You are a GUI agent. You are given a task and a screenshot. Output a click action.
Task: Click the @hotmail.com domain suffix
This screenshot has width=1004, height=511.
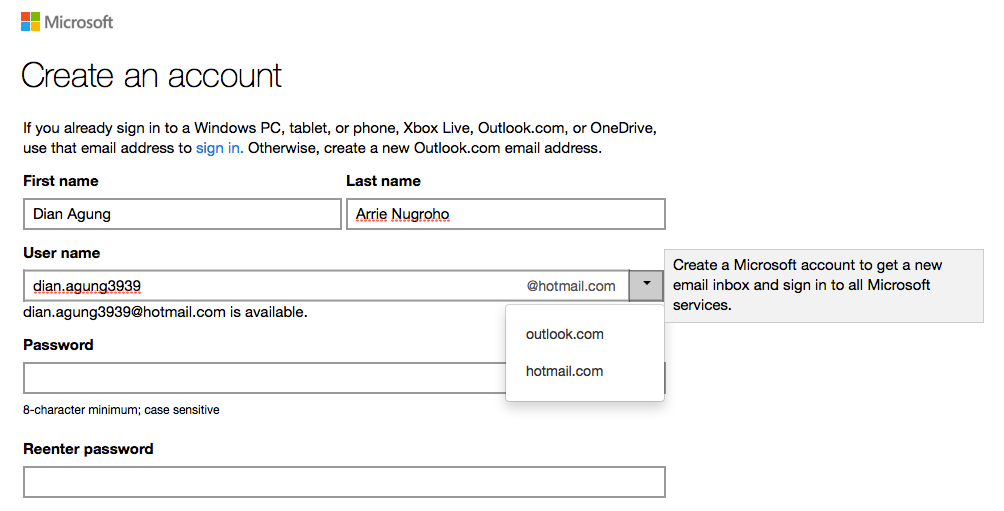tap(571, 286)
